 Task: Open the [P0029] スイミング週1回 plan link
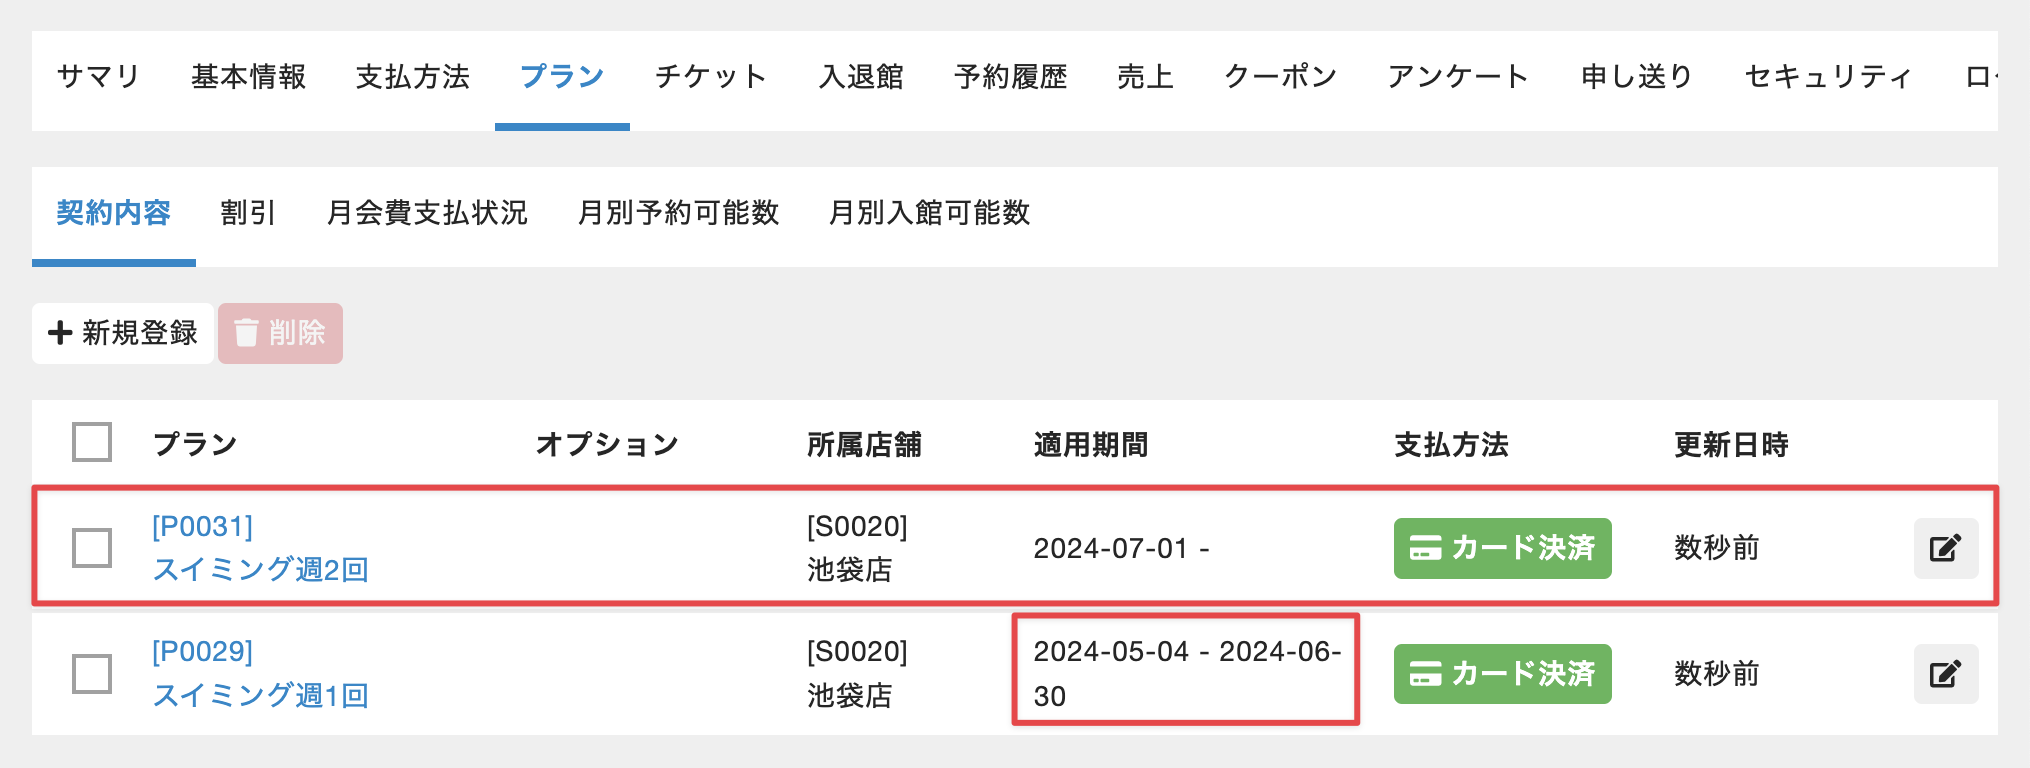[x=260, y=674]
